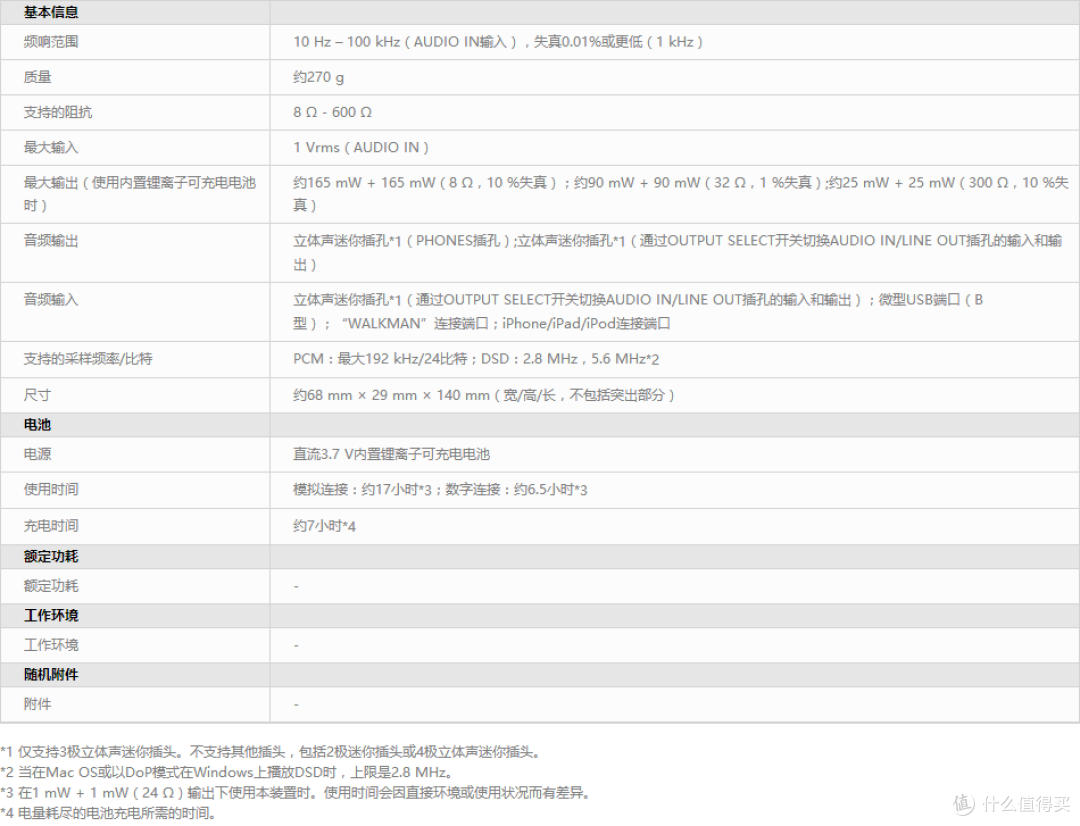Click the 随机附件 section header
Screen dimensions: 1080x826
click(51, 675)
